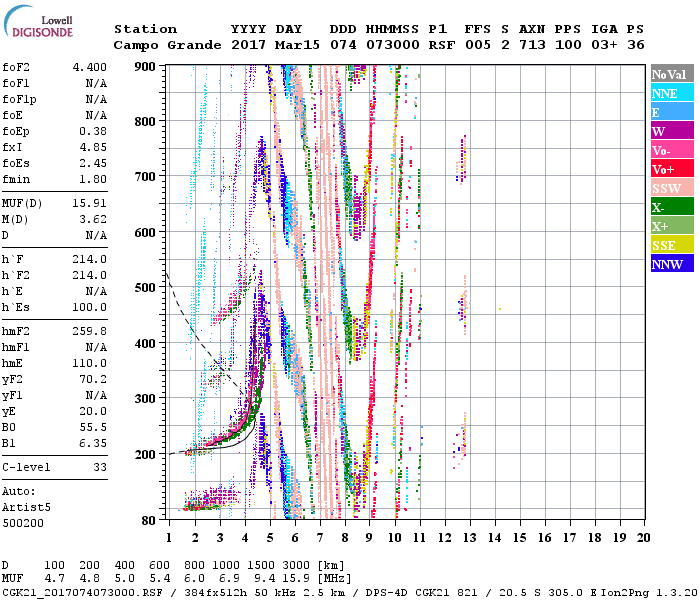Screen dimensions: 700x600
Task: Click the 900 tick on height axis
Action: pyautogui.click(x=146, y=67)
